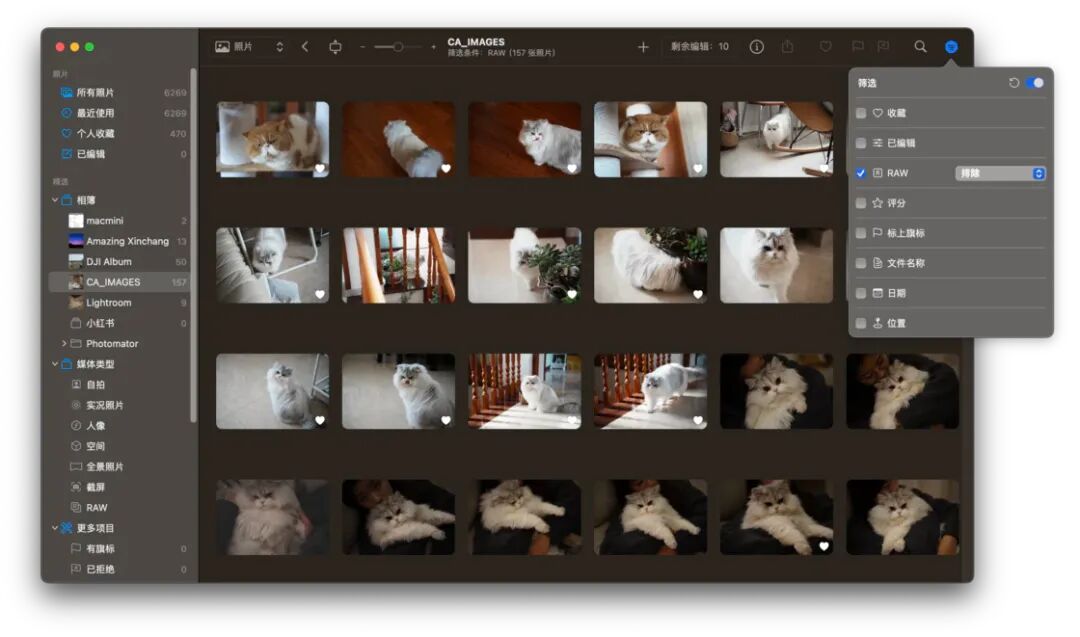Open 个人收藏 in the sidebar
Image resolution: width=1080 pixels, height=637 pixels.
[119, 134]
